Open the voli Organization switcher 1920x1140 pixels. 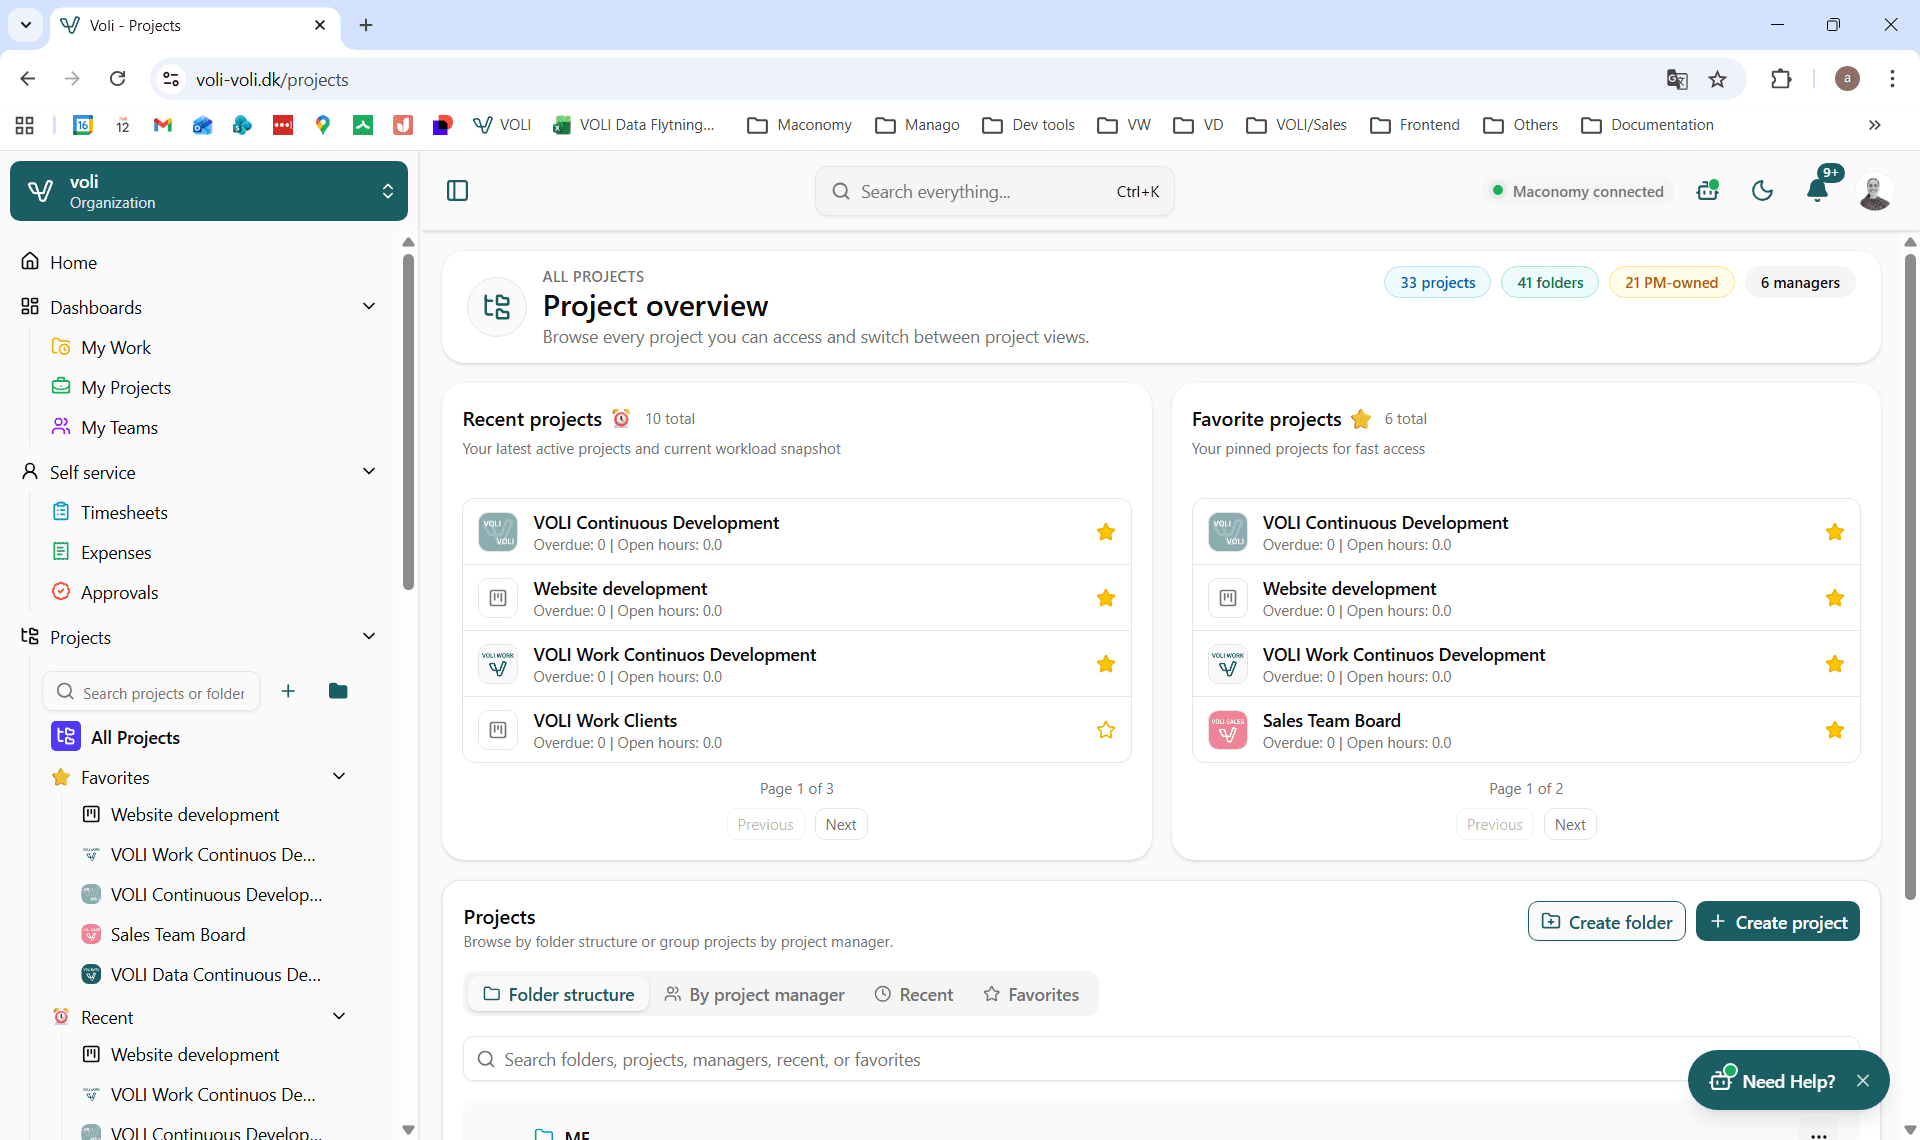point(209,191)
